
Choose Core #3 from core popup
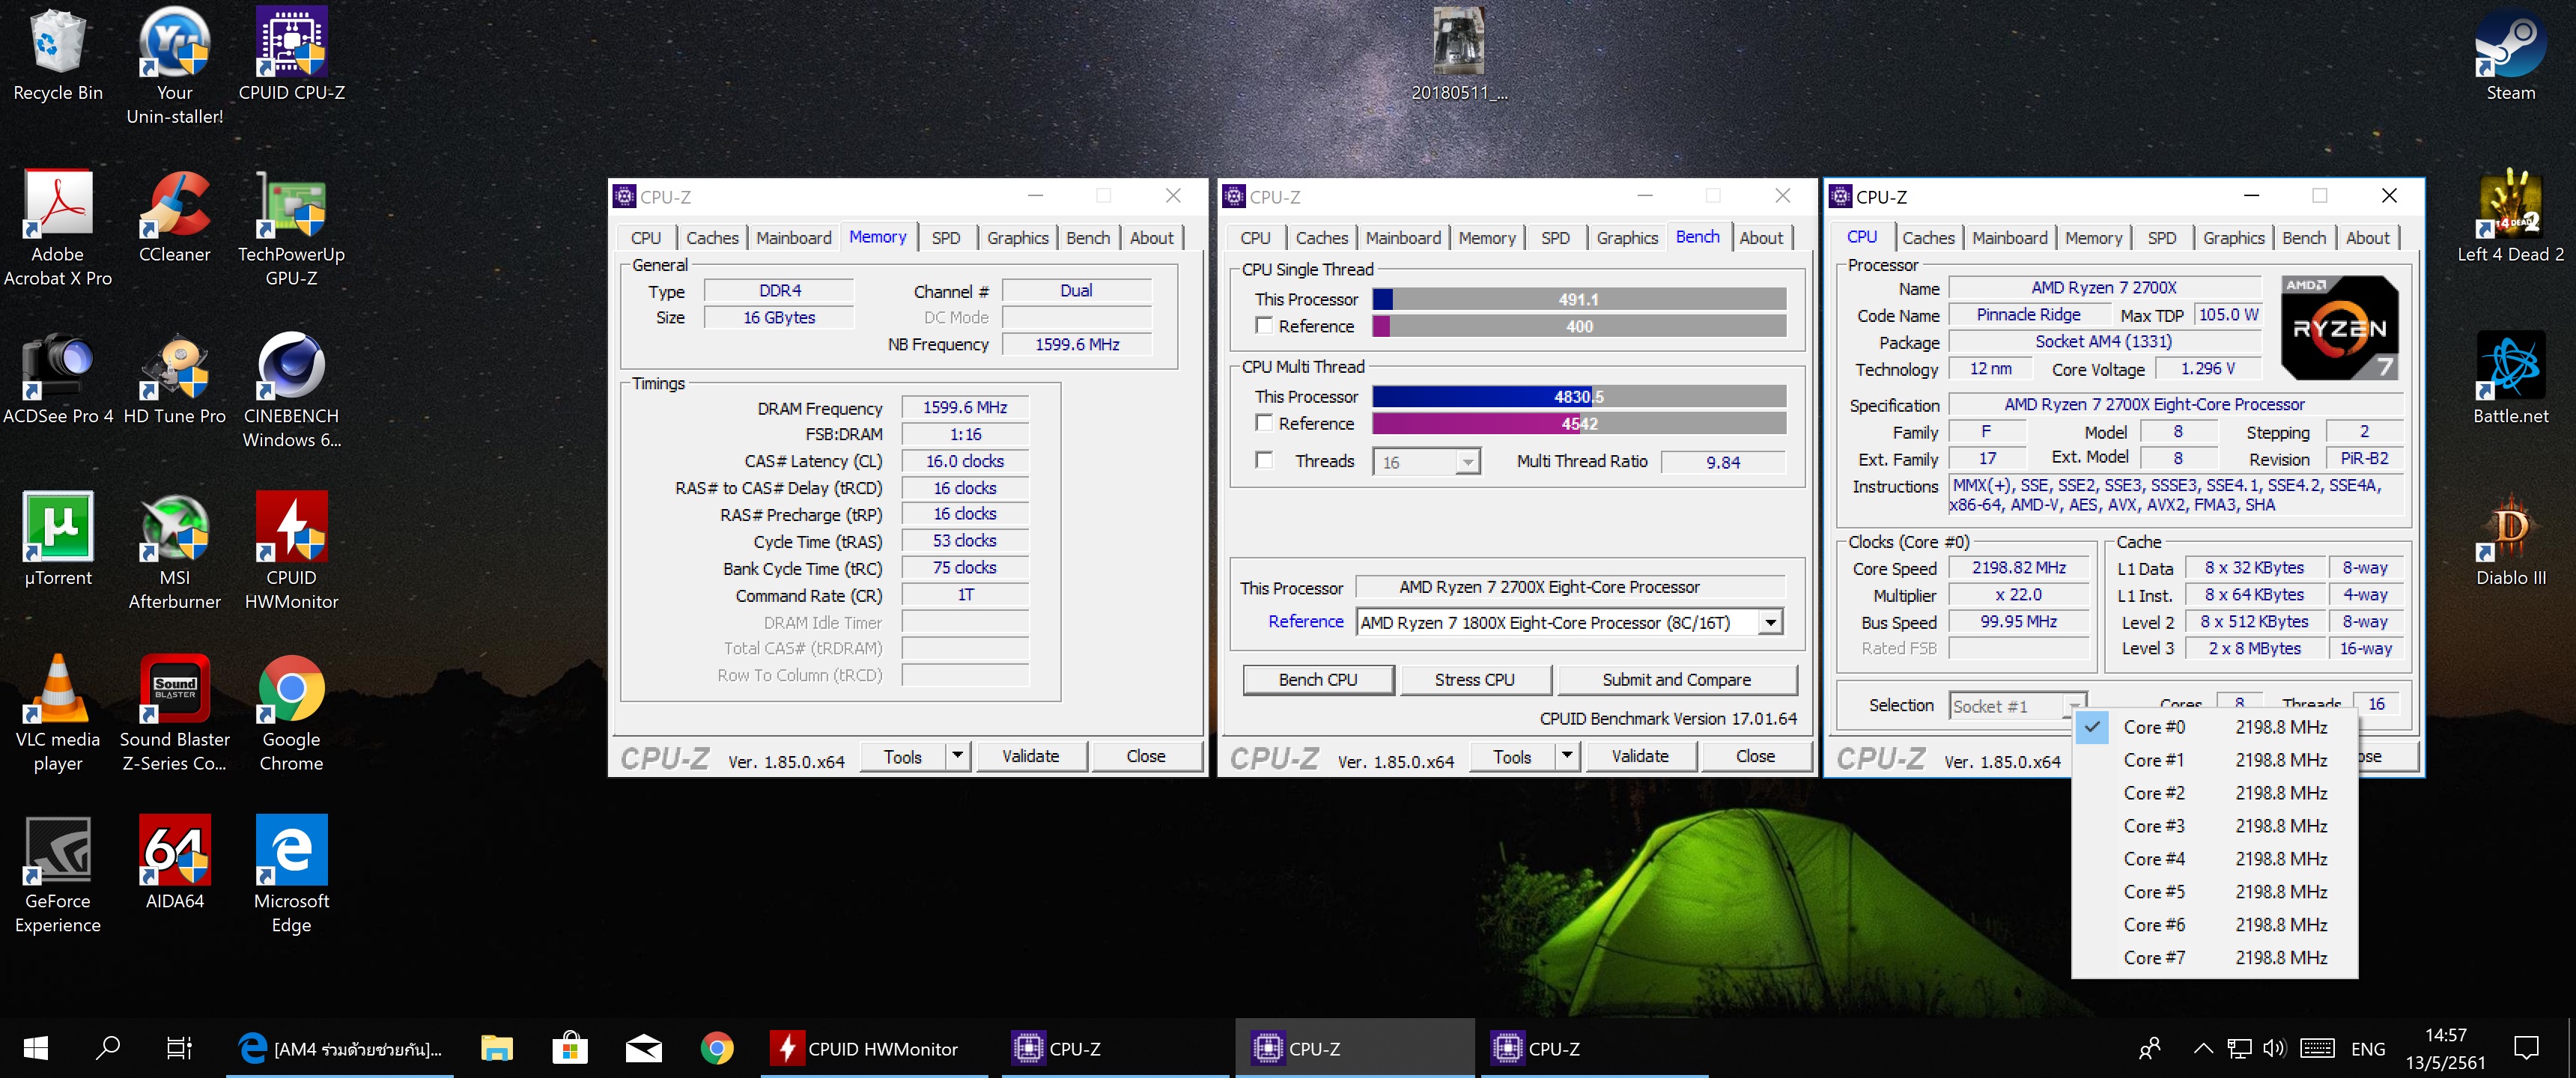point(2214,826)
